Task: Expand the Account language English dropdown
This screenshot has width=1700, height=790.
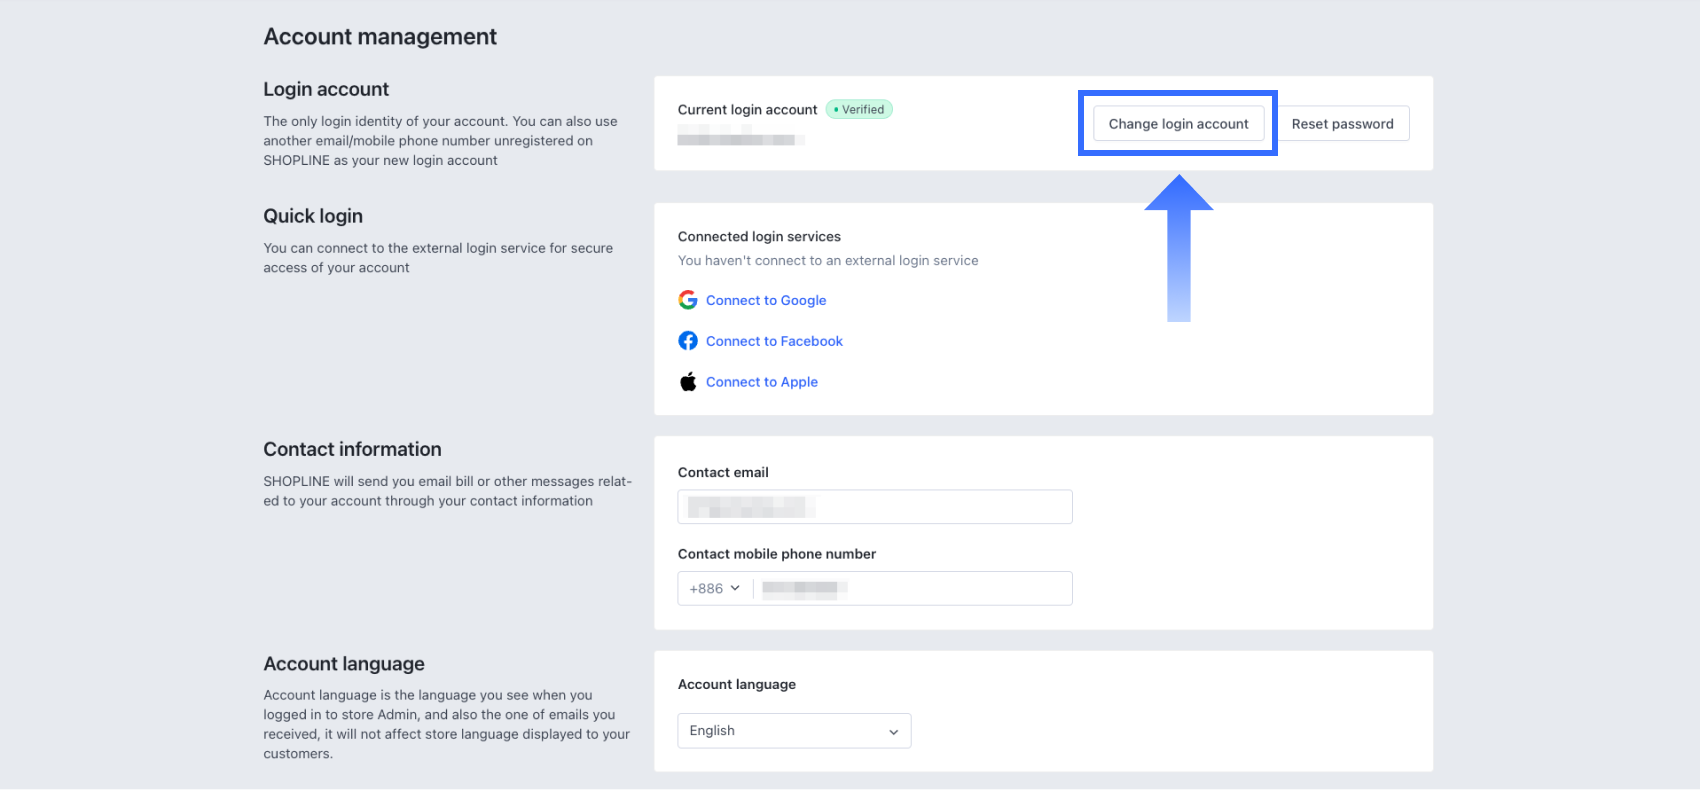Action: (794, 731)
